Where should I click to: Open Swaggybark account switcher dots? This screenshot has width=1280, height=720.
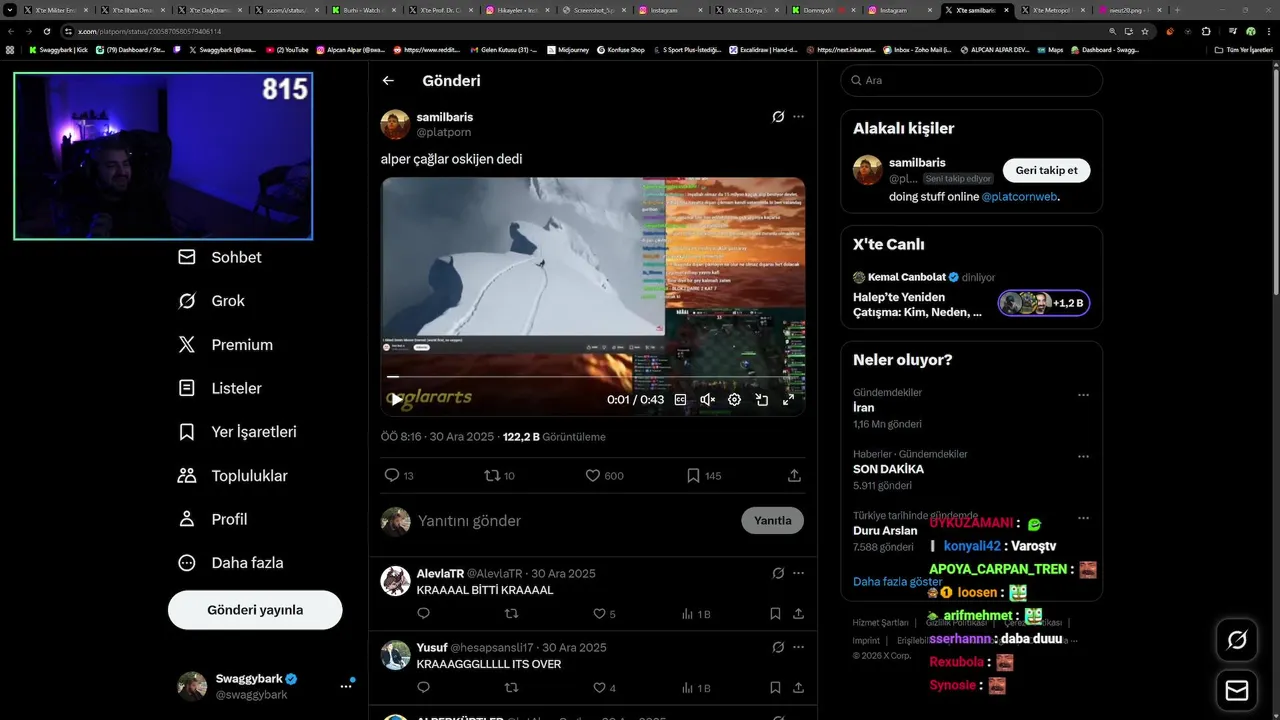346,686
